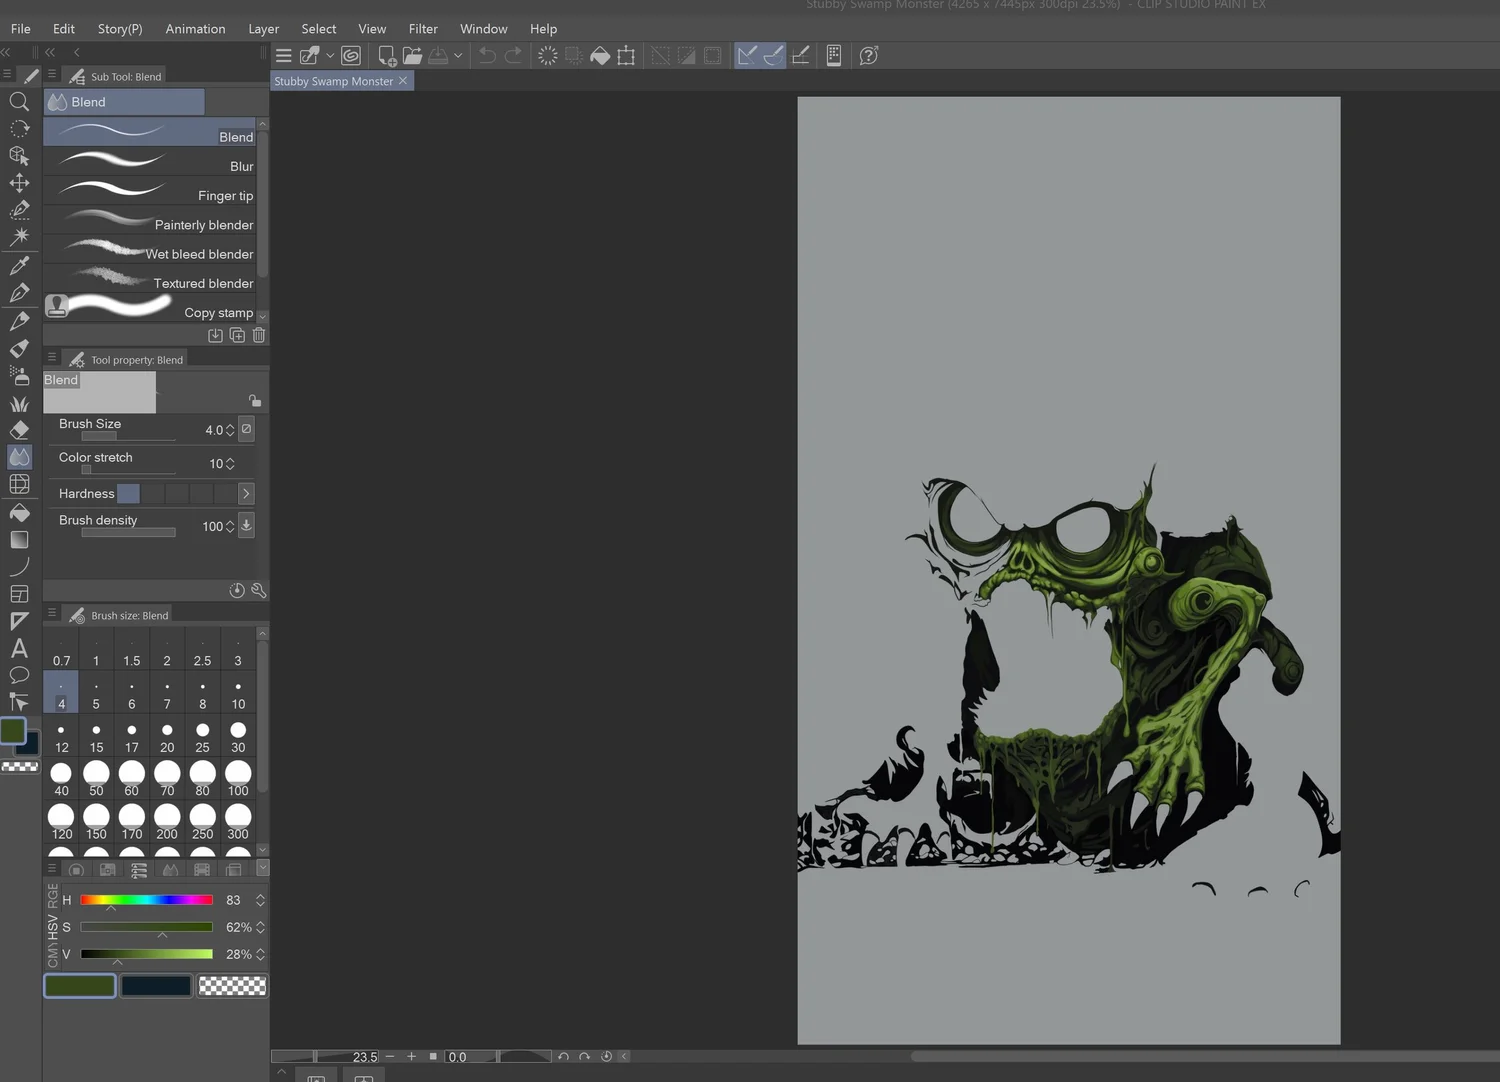Select the transparent color swatch

pos(233,986)
